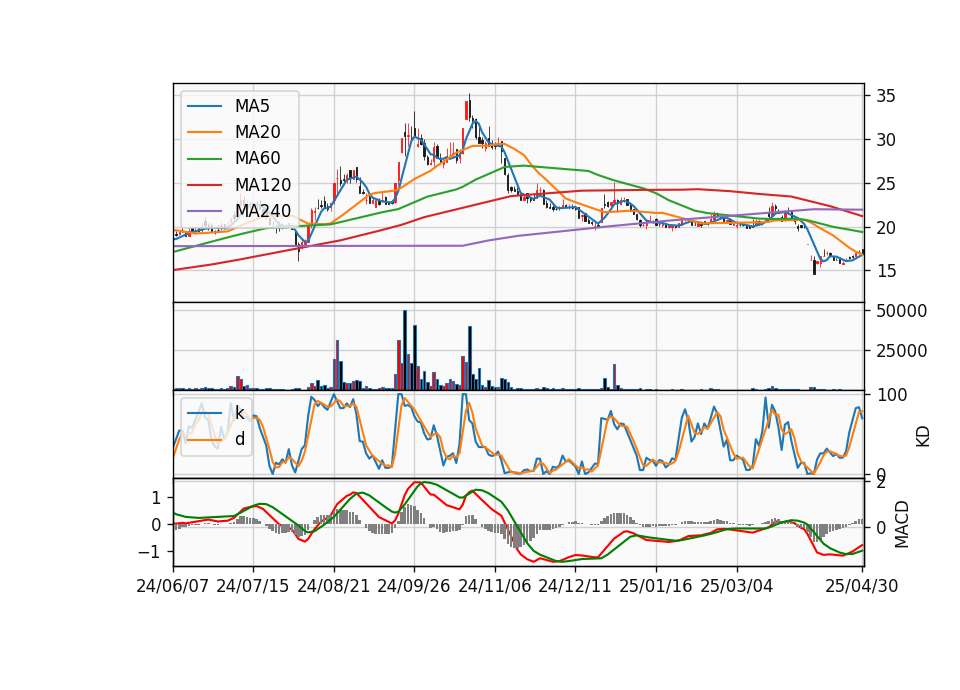Image resolution: width=960 pixels, height=690 pixels.
Task: Click the KD axis value 100
Action: (x=892, y=395)
